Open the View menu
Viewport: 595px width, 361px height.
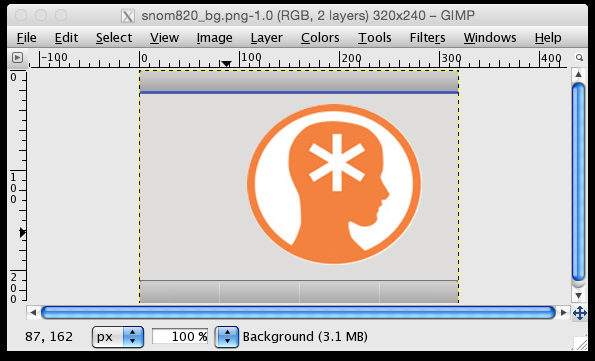164,38
